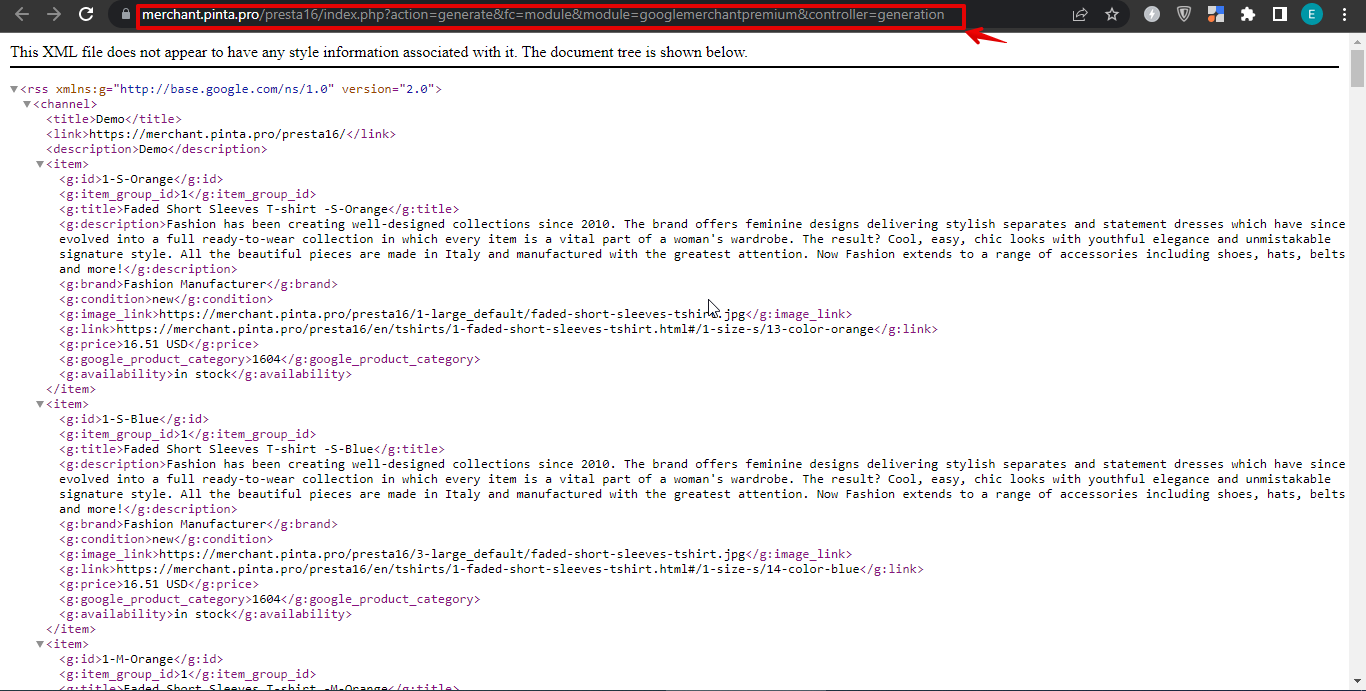Click the image_link with 1-large_default
The height and width of the screenshot is (691, 1366).
[452, 314]
